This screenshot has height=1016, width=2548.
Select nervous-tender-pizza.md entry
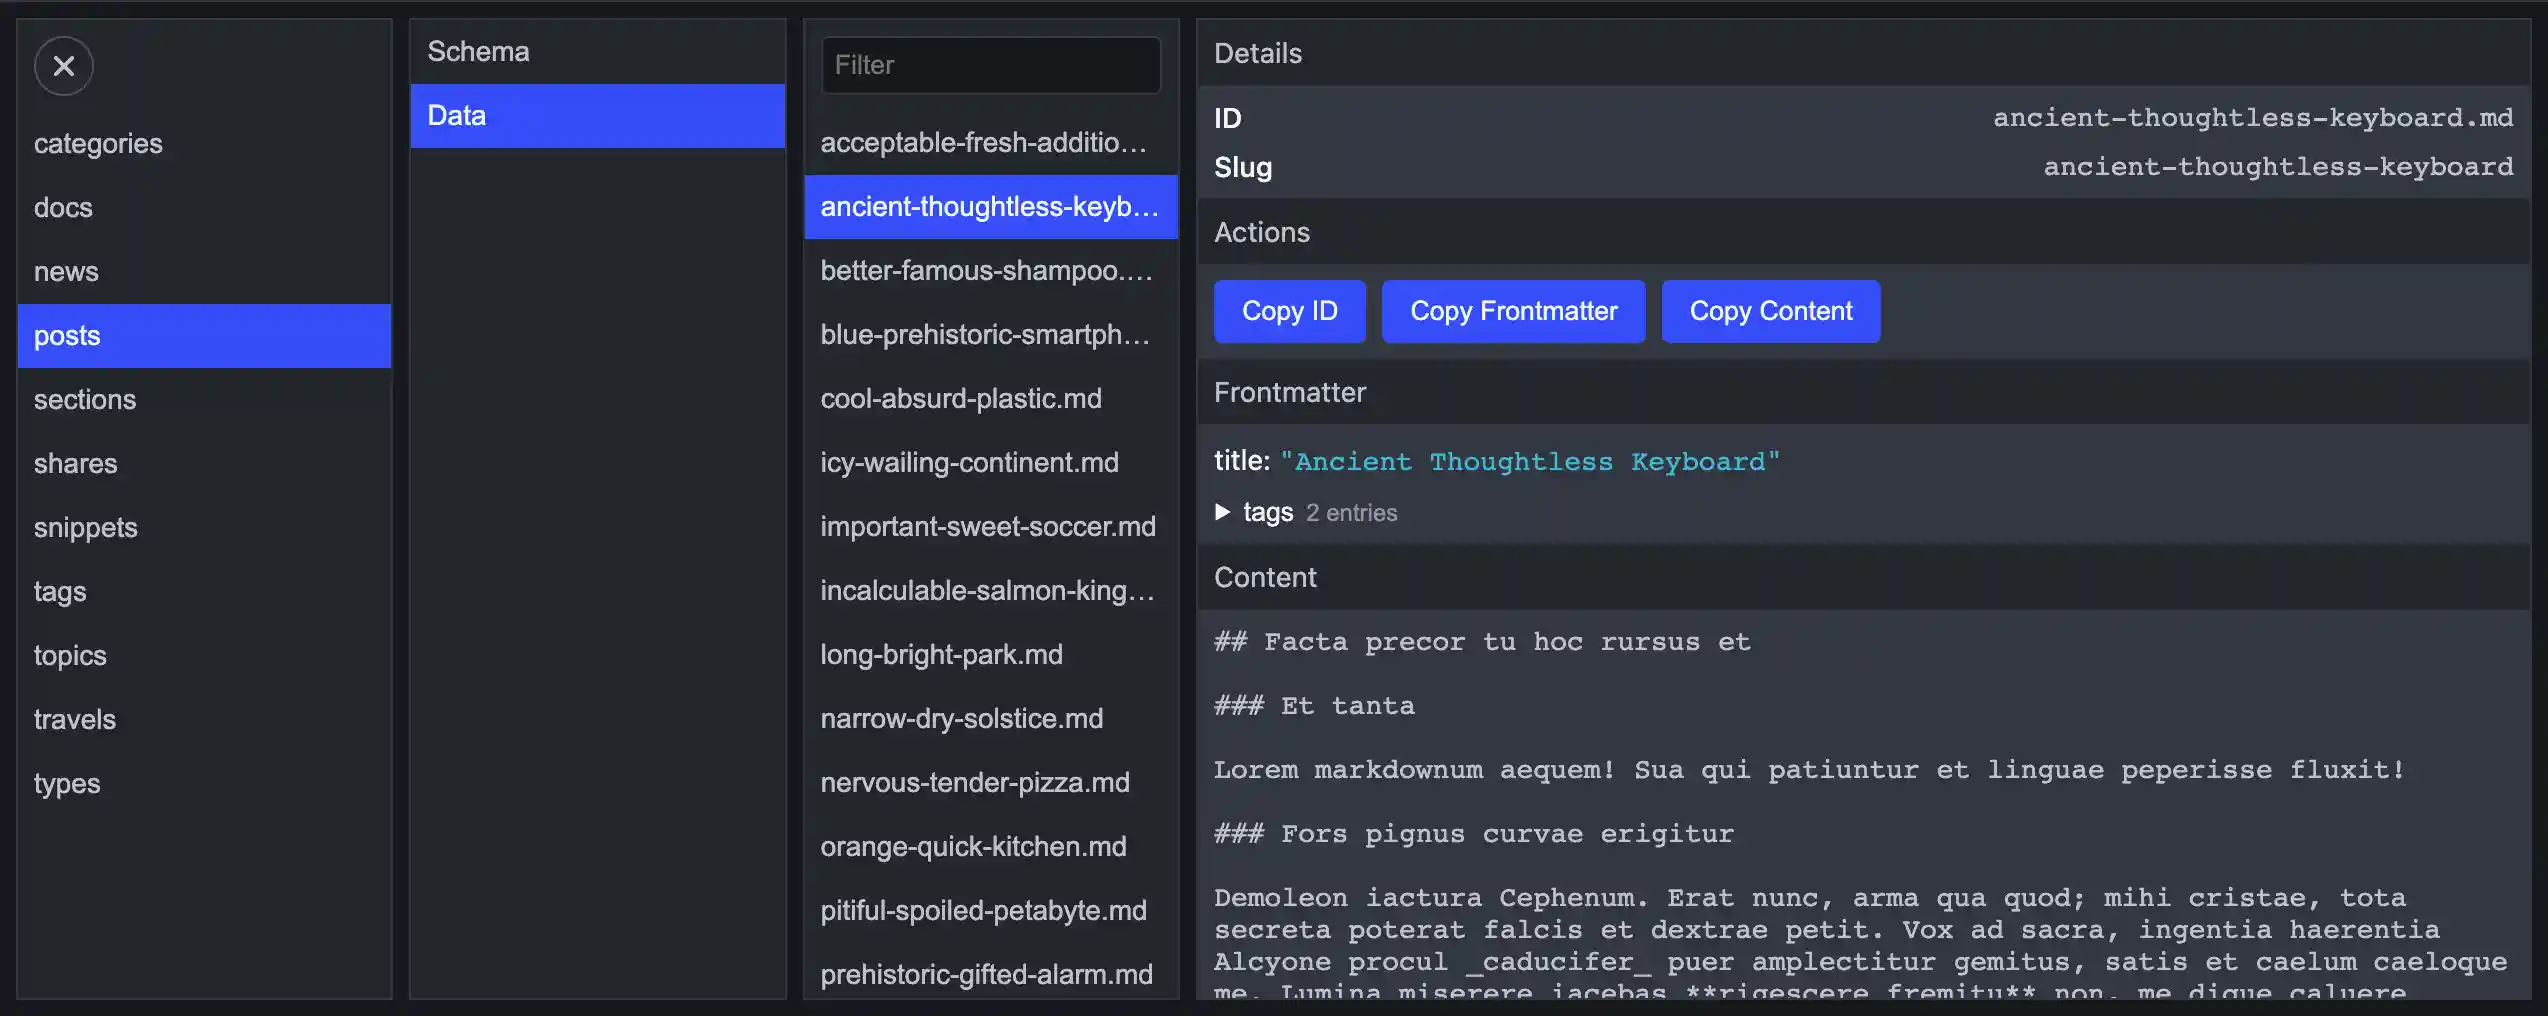coord(991,783)
